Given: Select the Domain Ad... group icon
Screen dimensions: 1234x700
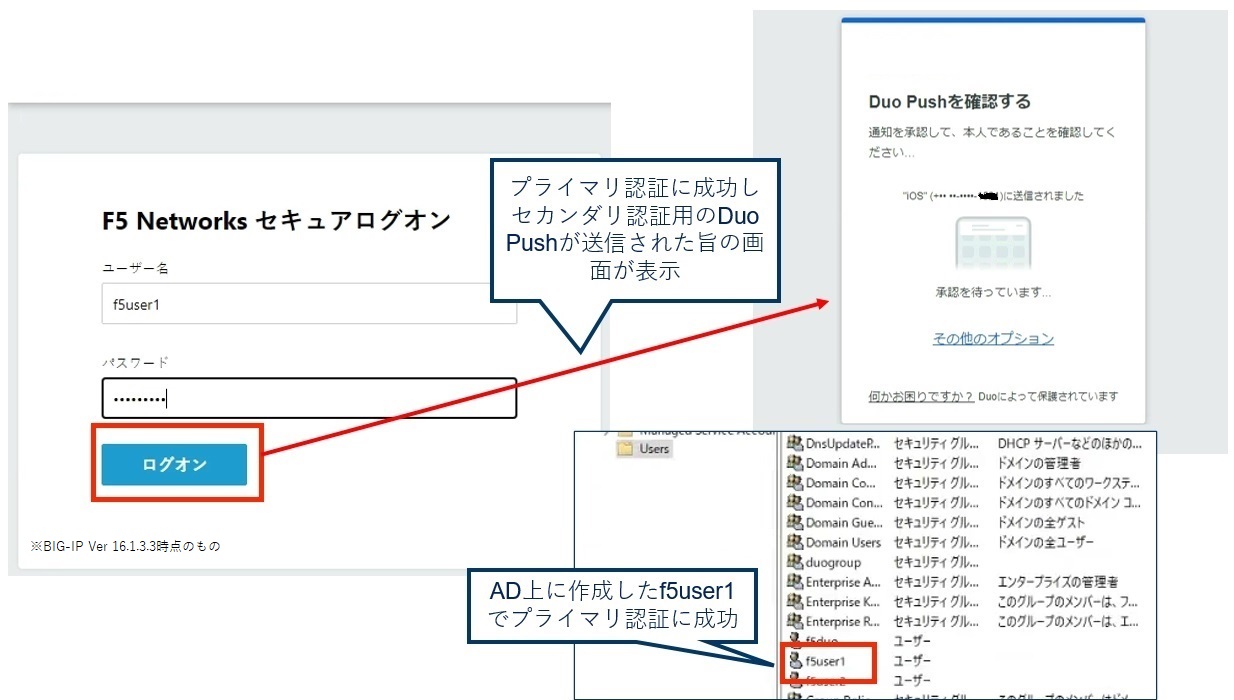Looking at the screenshot, I should tap(795, 463).
